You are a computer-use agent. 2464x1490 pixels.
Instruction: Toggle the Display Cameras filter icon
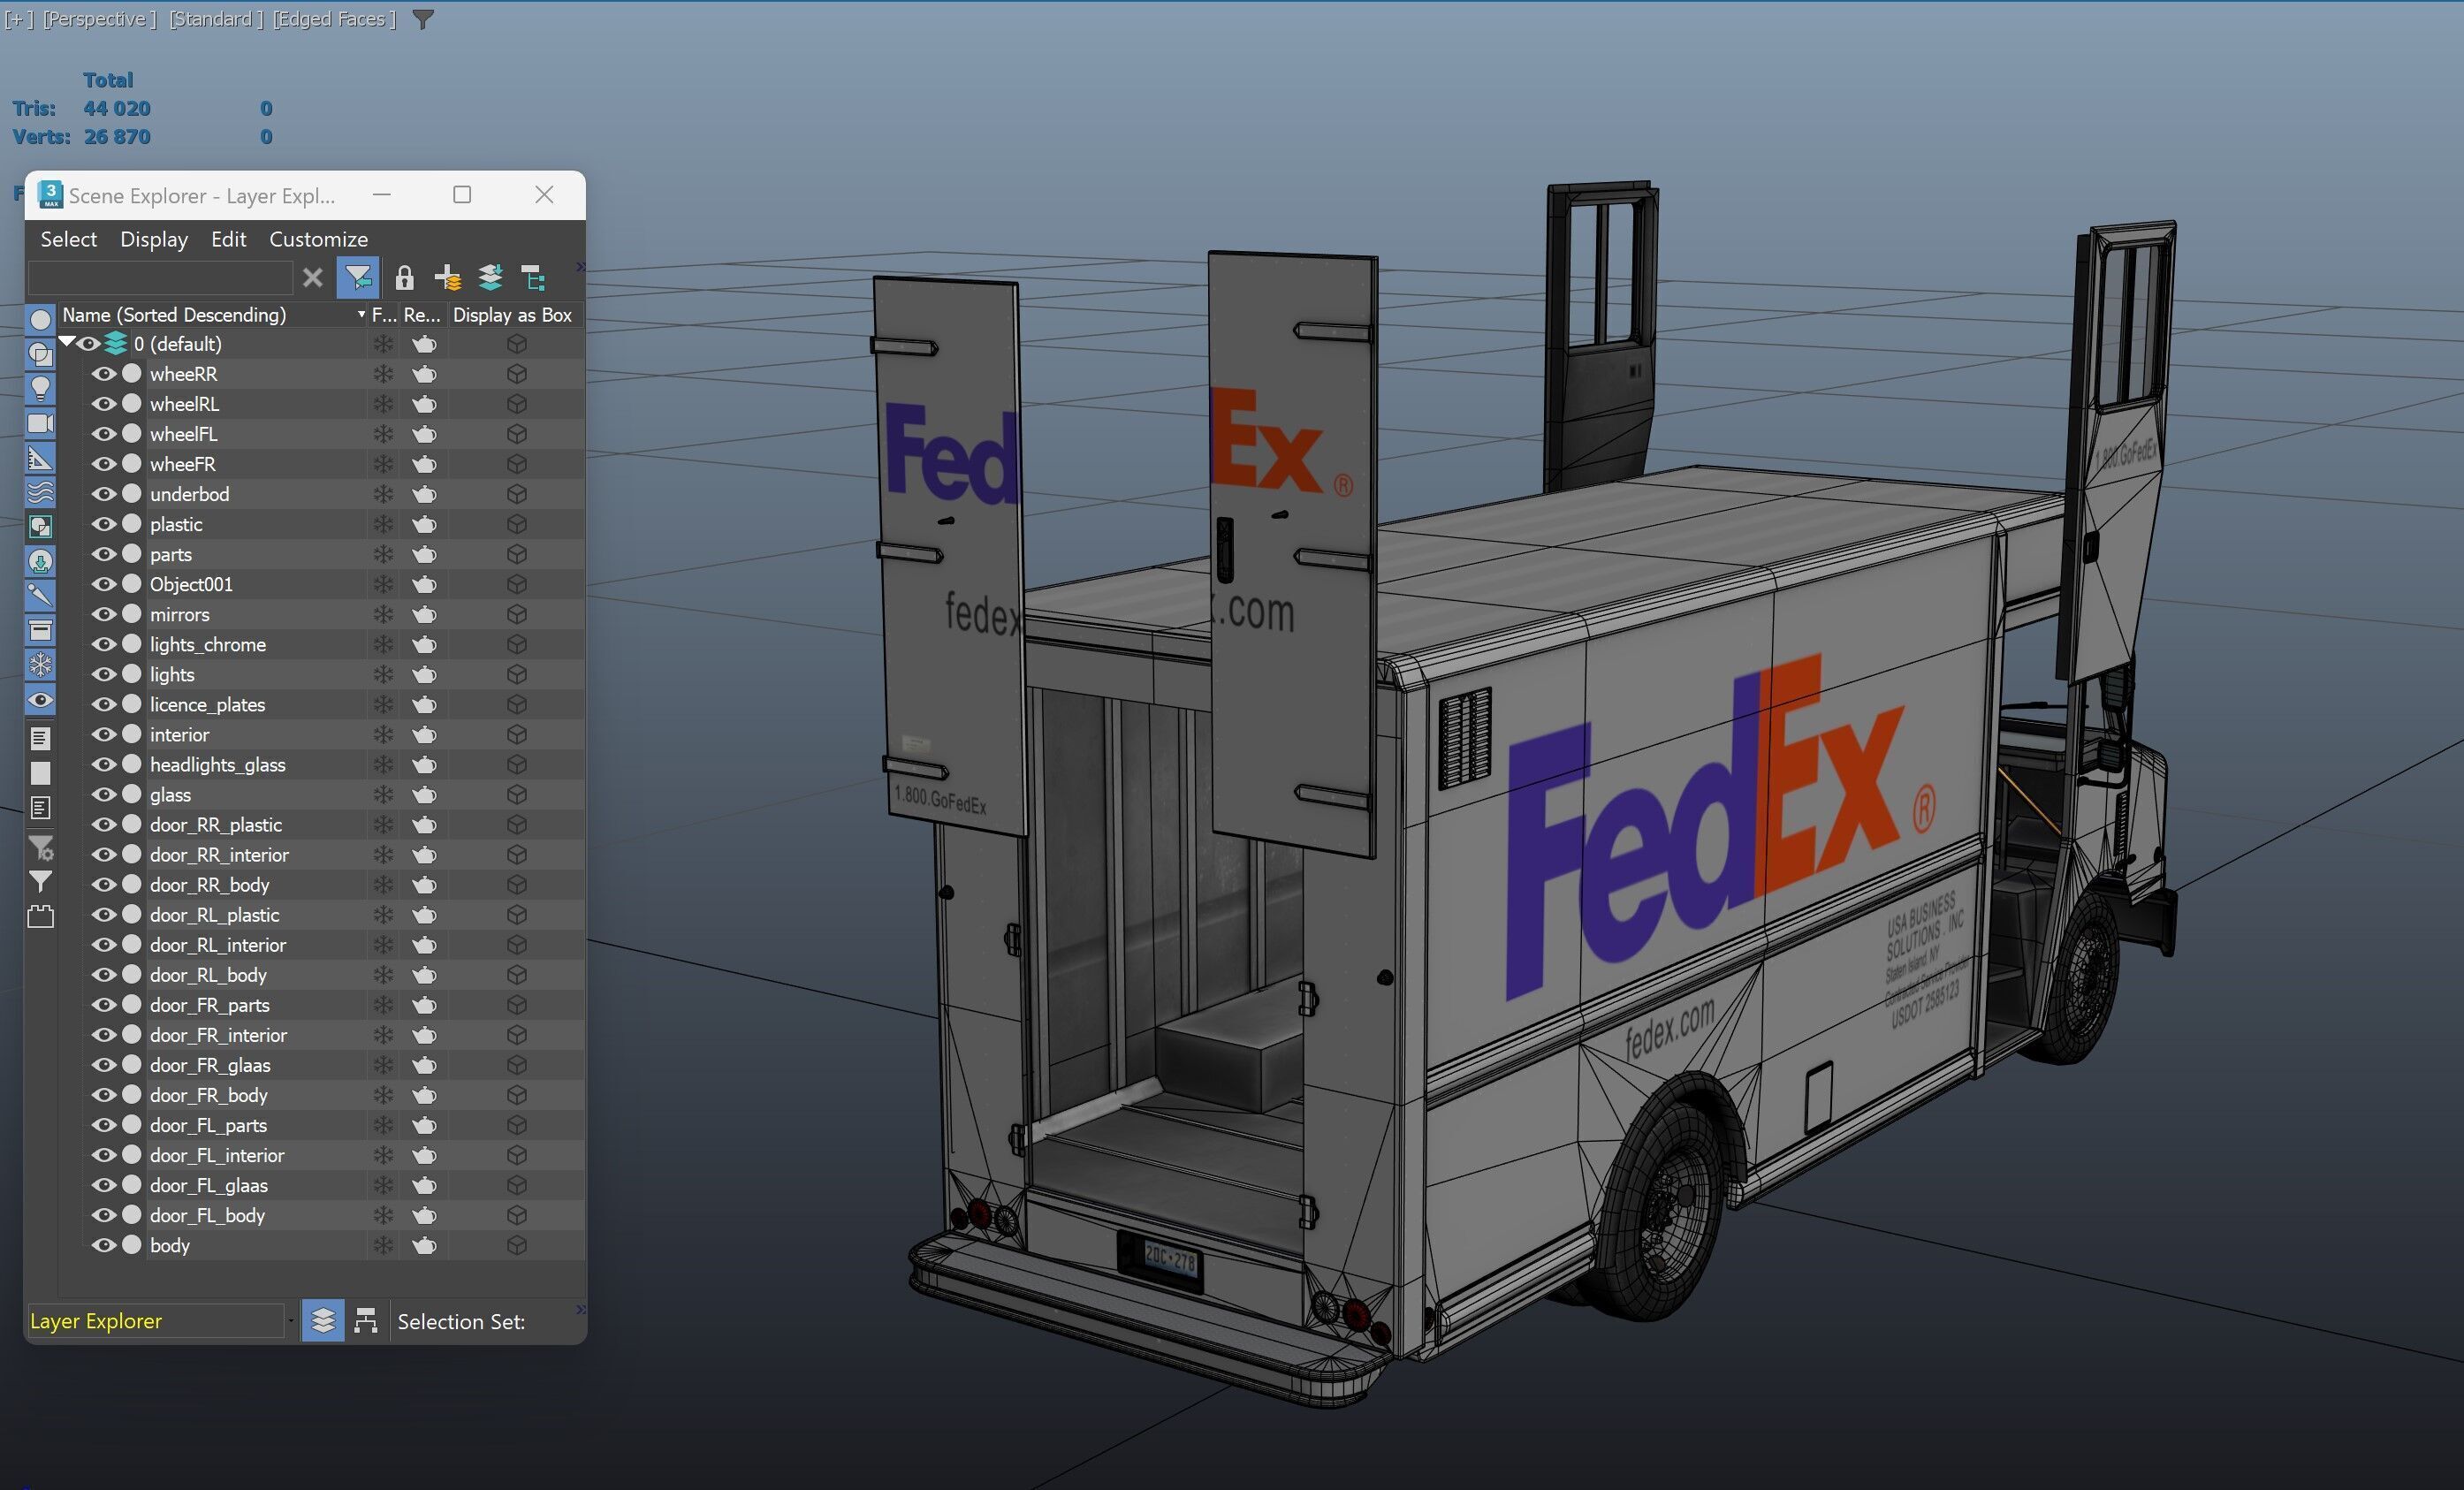coord(40,423)
